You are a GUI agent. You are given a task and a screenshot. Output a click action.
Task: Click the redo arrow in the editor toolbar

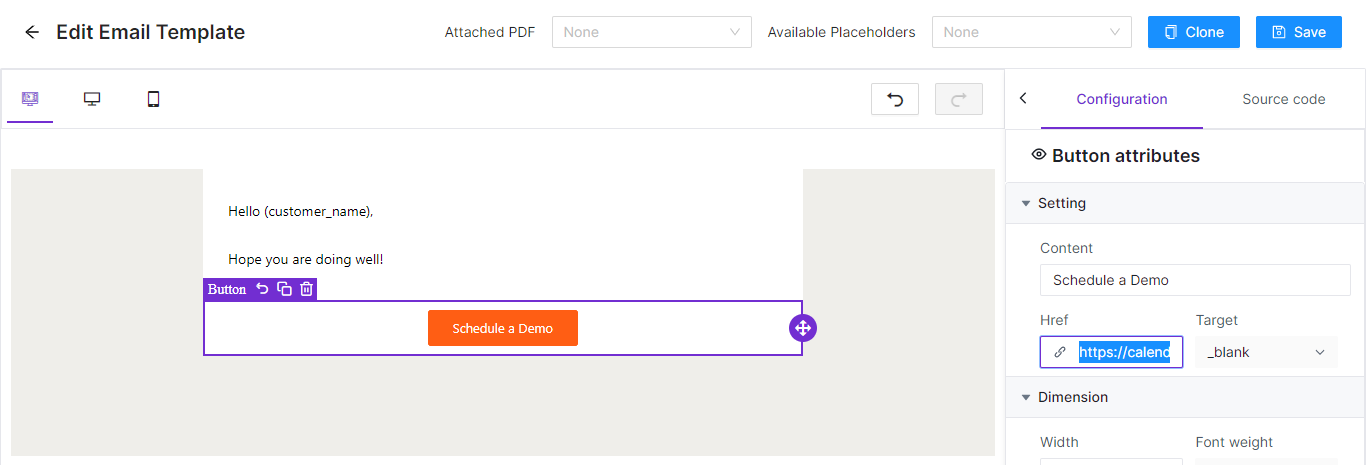coord(959,99)
